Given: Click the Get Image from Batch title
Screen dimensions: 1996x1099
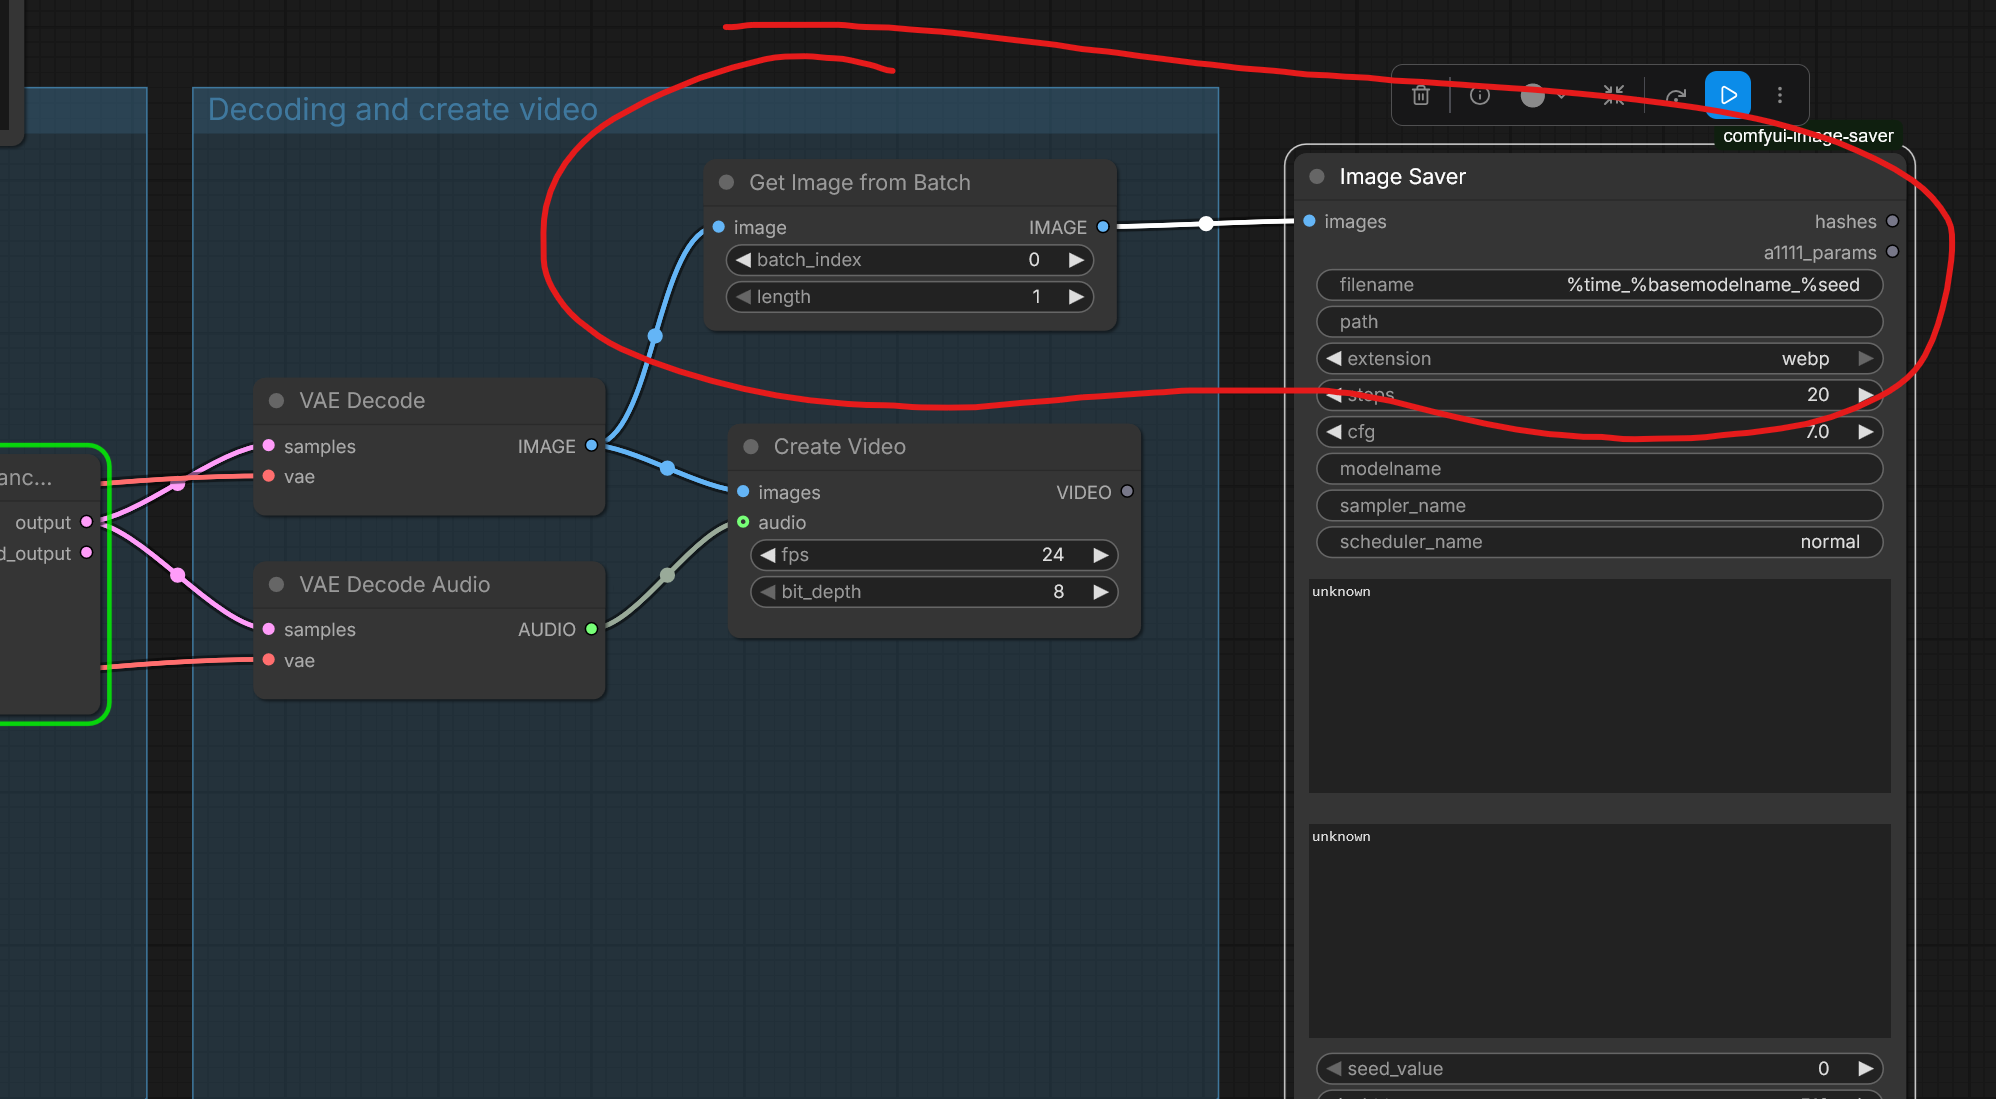Looking at the screenshot, I should [859, 182].
